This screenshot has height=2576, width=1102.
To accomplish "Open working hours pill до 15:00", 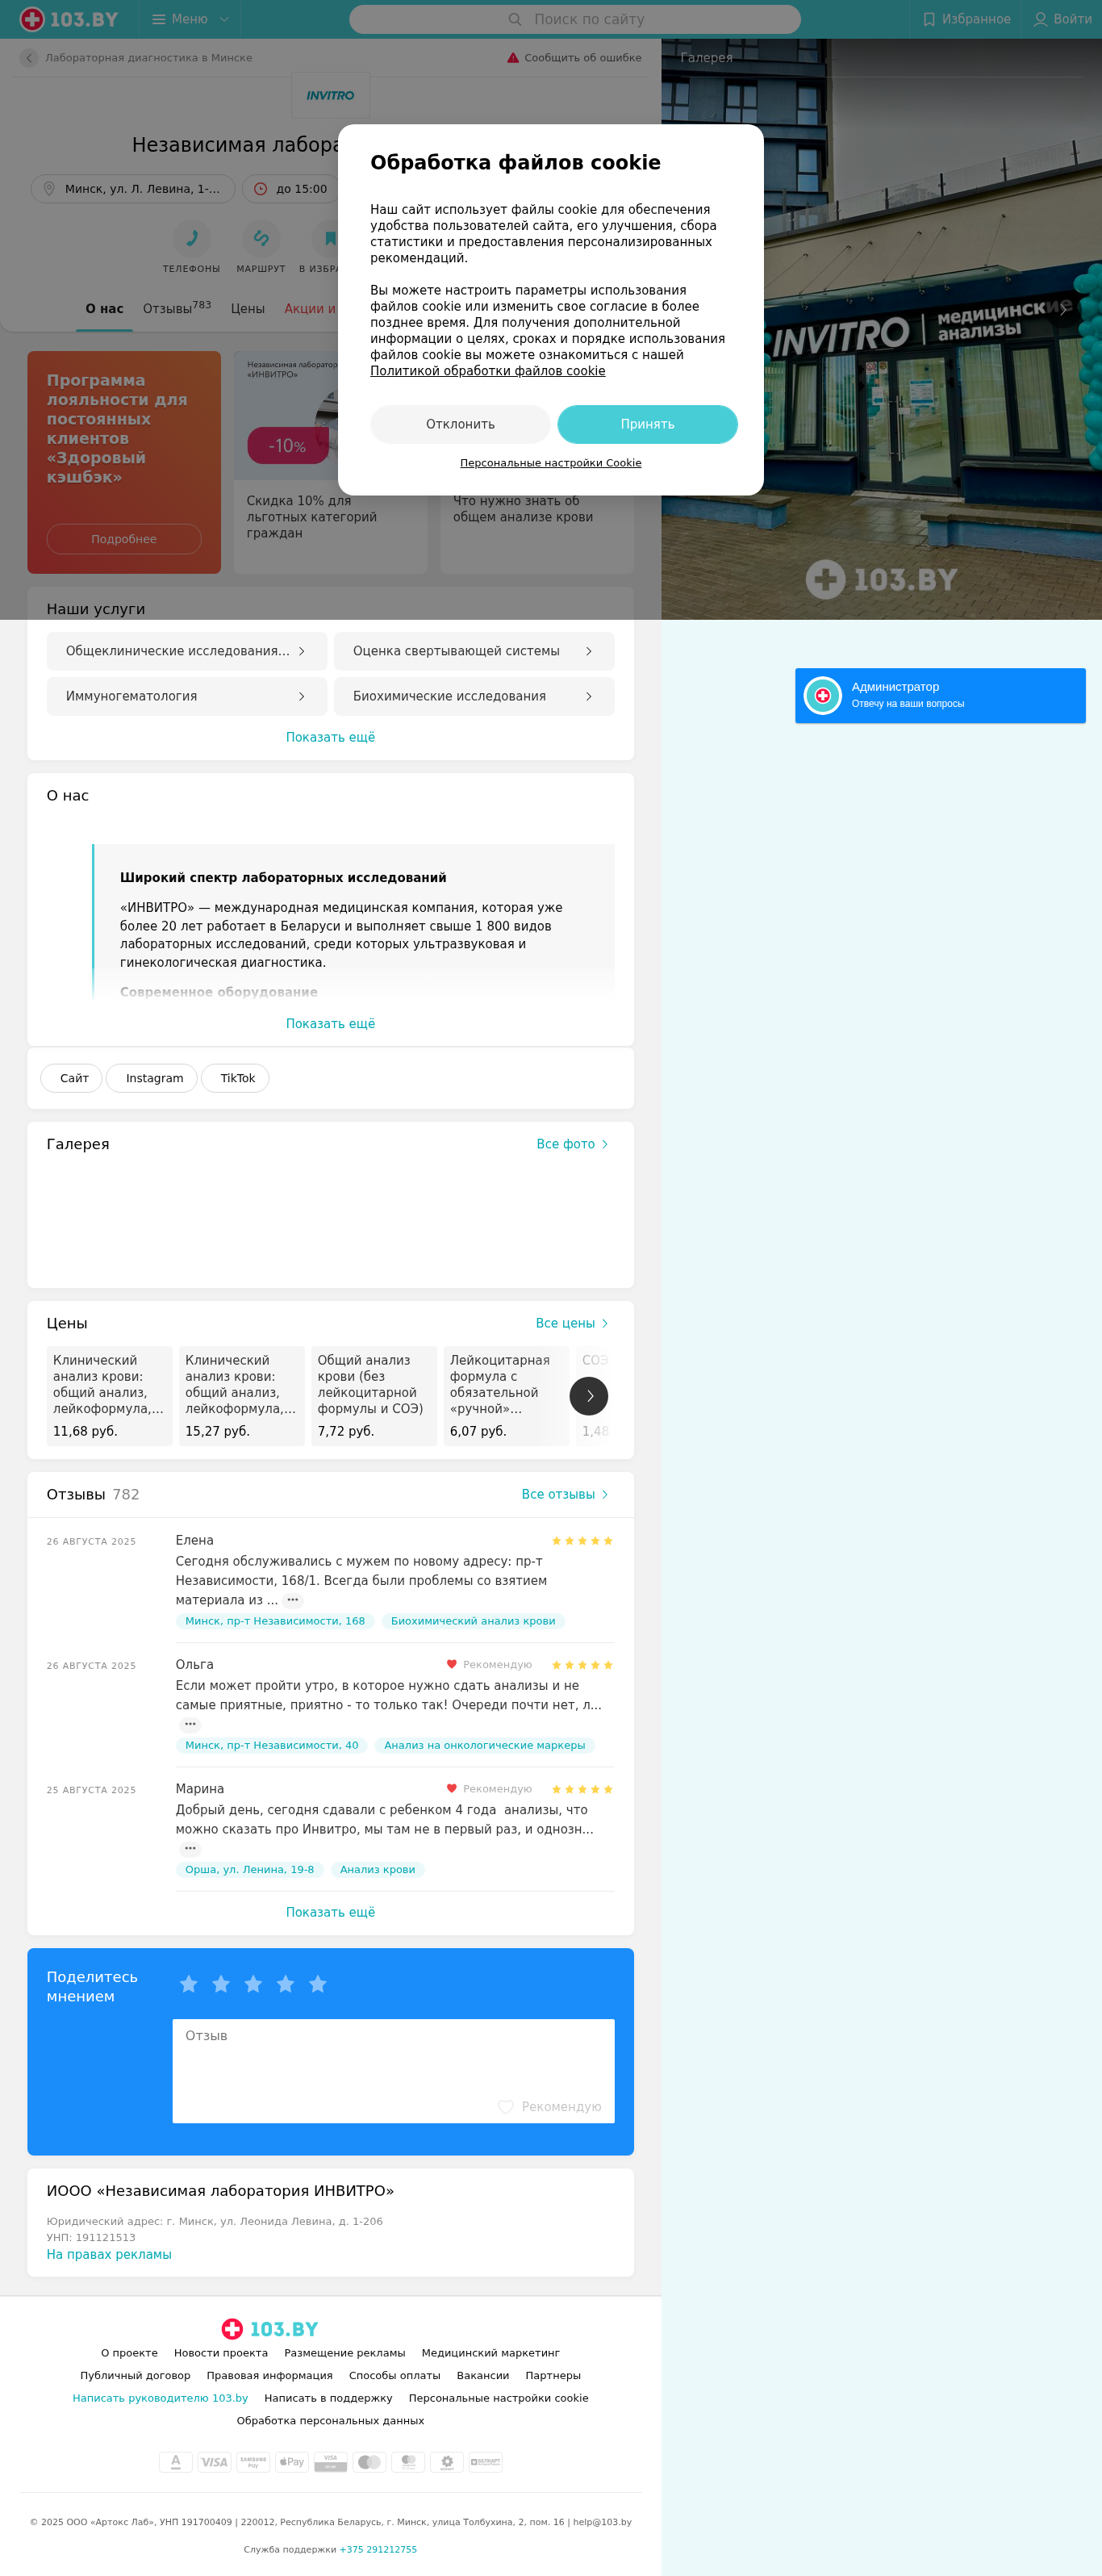I will (291, 189).
